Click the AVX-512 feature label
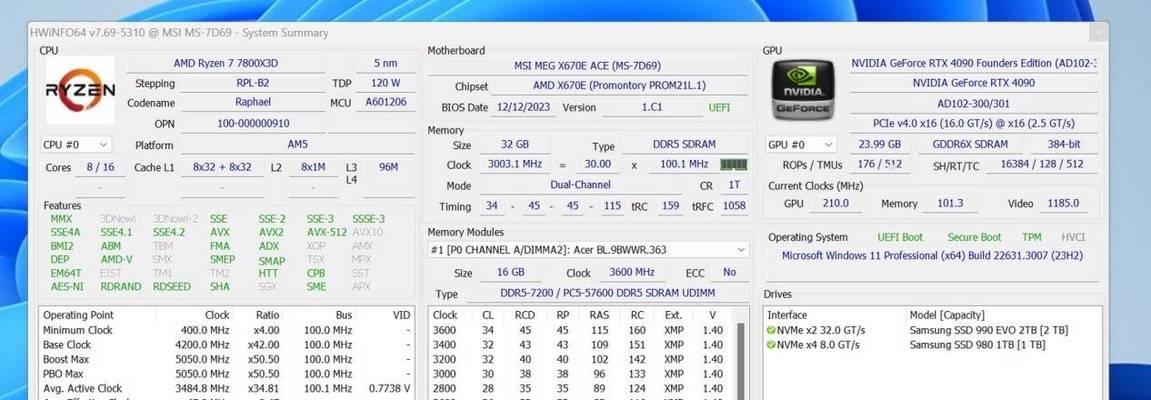Viewport: 1151px width, 400px height. (x=327, y=232)
